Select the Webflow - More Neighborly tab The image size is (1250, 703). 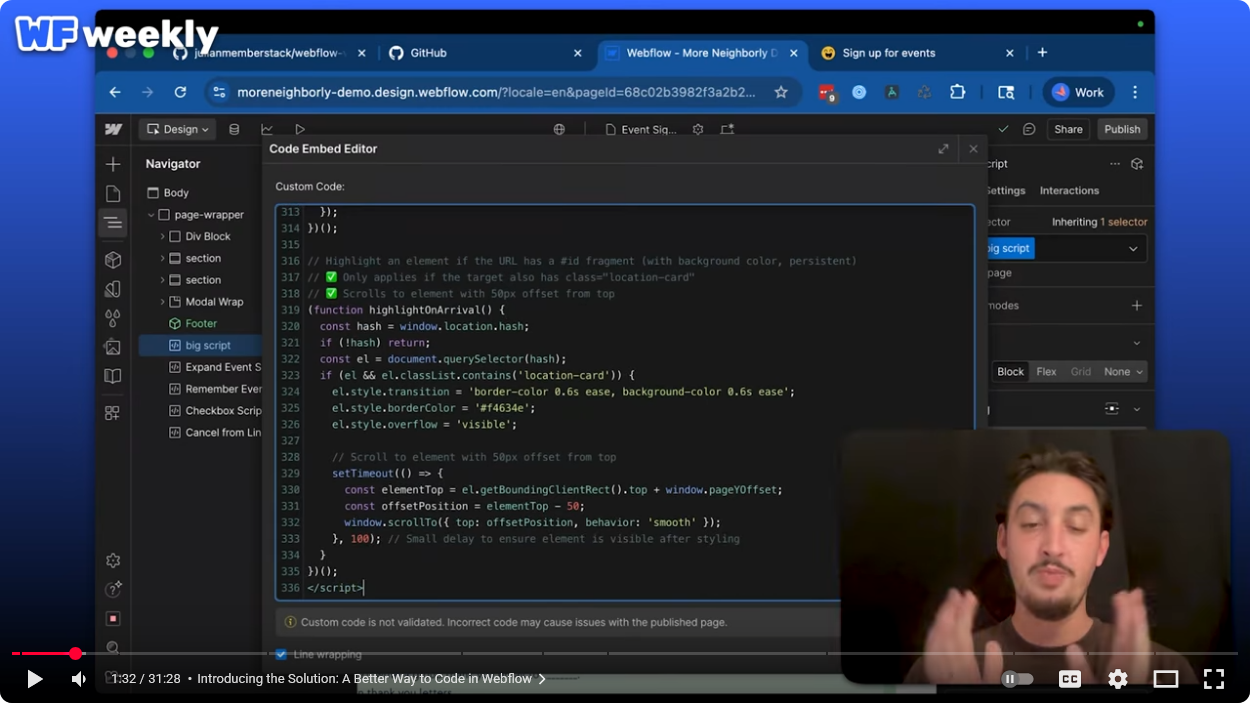[x=700, y=53]
